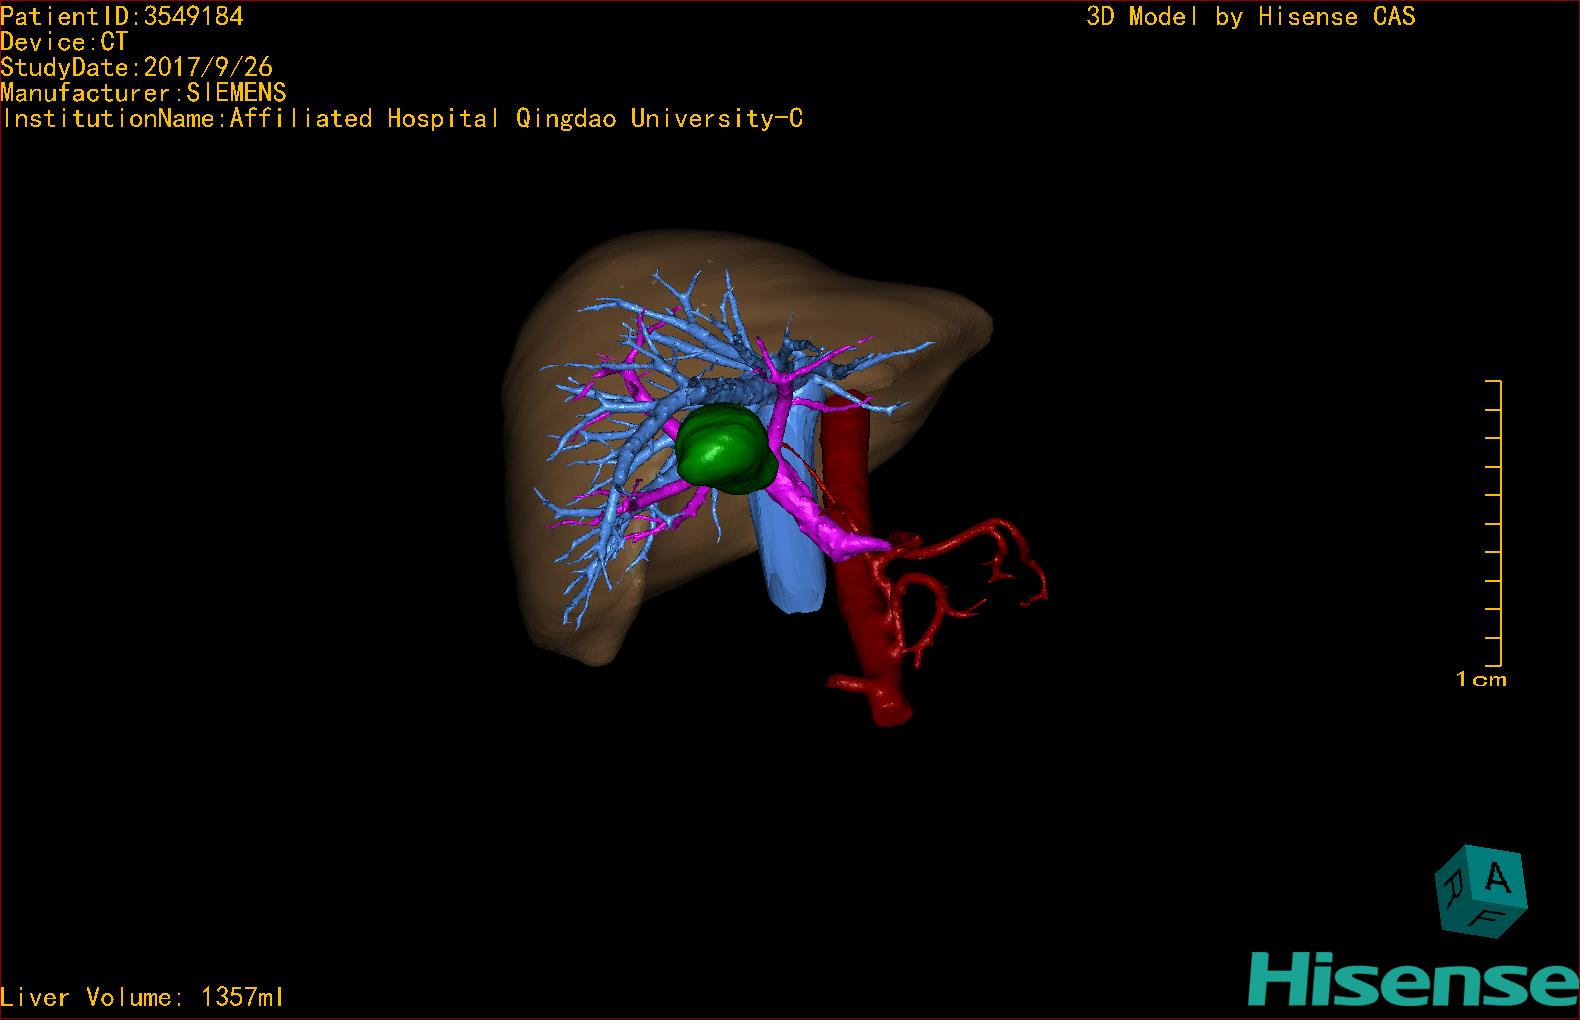Click the A face of the orientation cube
This screenshot has height=1020, width=1580.
[x=1497, y=876]
